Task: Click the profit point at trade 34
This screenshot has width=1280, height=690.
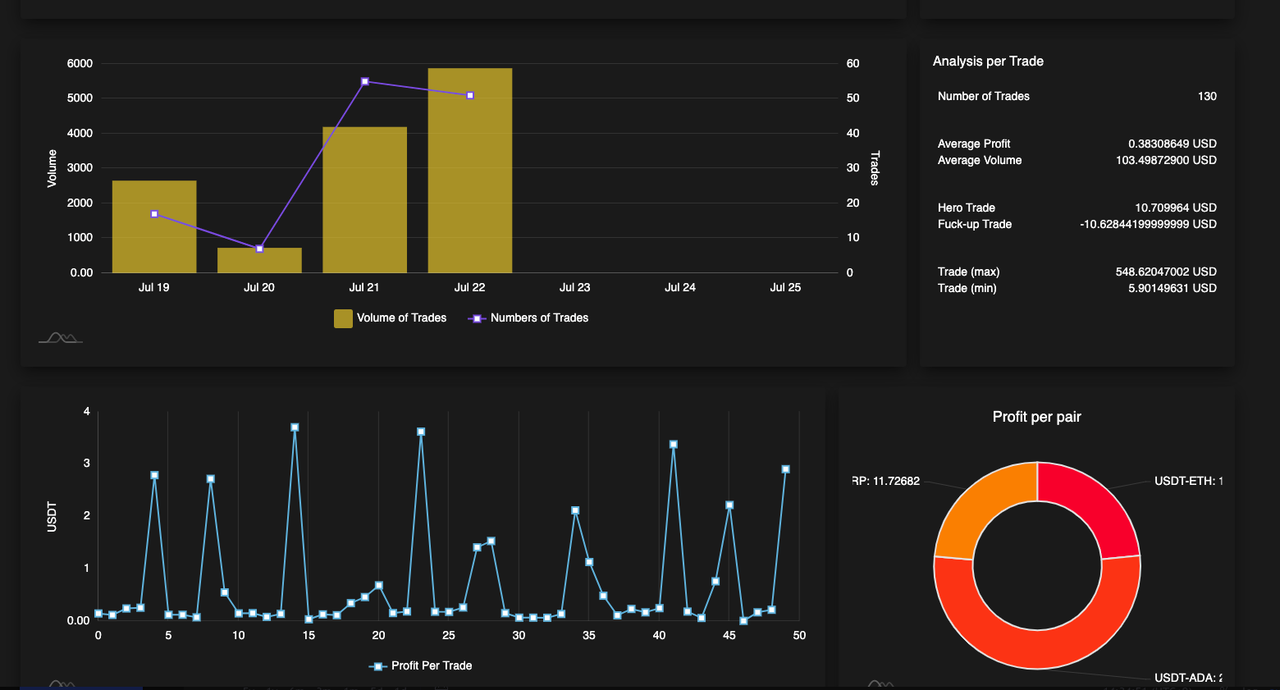Action: [575, 510]
